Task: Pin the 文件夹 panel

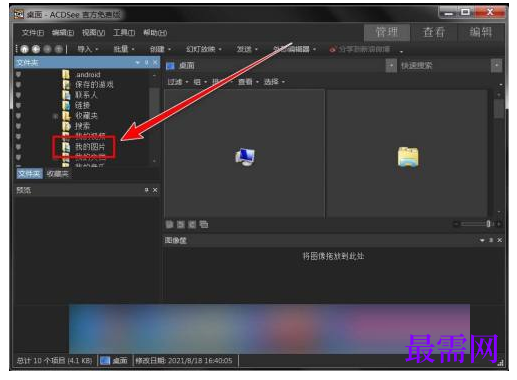Action: click(147, 62)
